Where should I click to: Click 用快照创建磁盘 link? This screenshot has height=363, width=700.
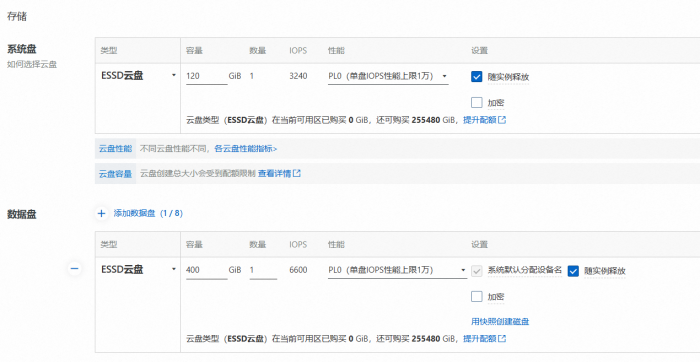(500, 321)
